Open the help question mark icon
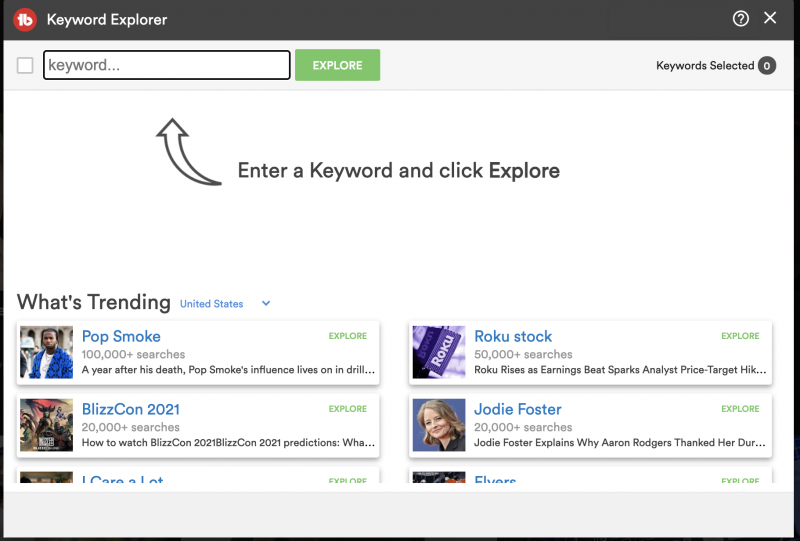The image size is (800, 541). [741, 19]
